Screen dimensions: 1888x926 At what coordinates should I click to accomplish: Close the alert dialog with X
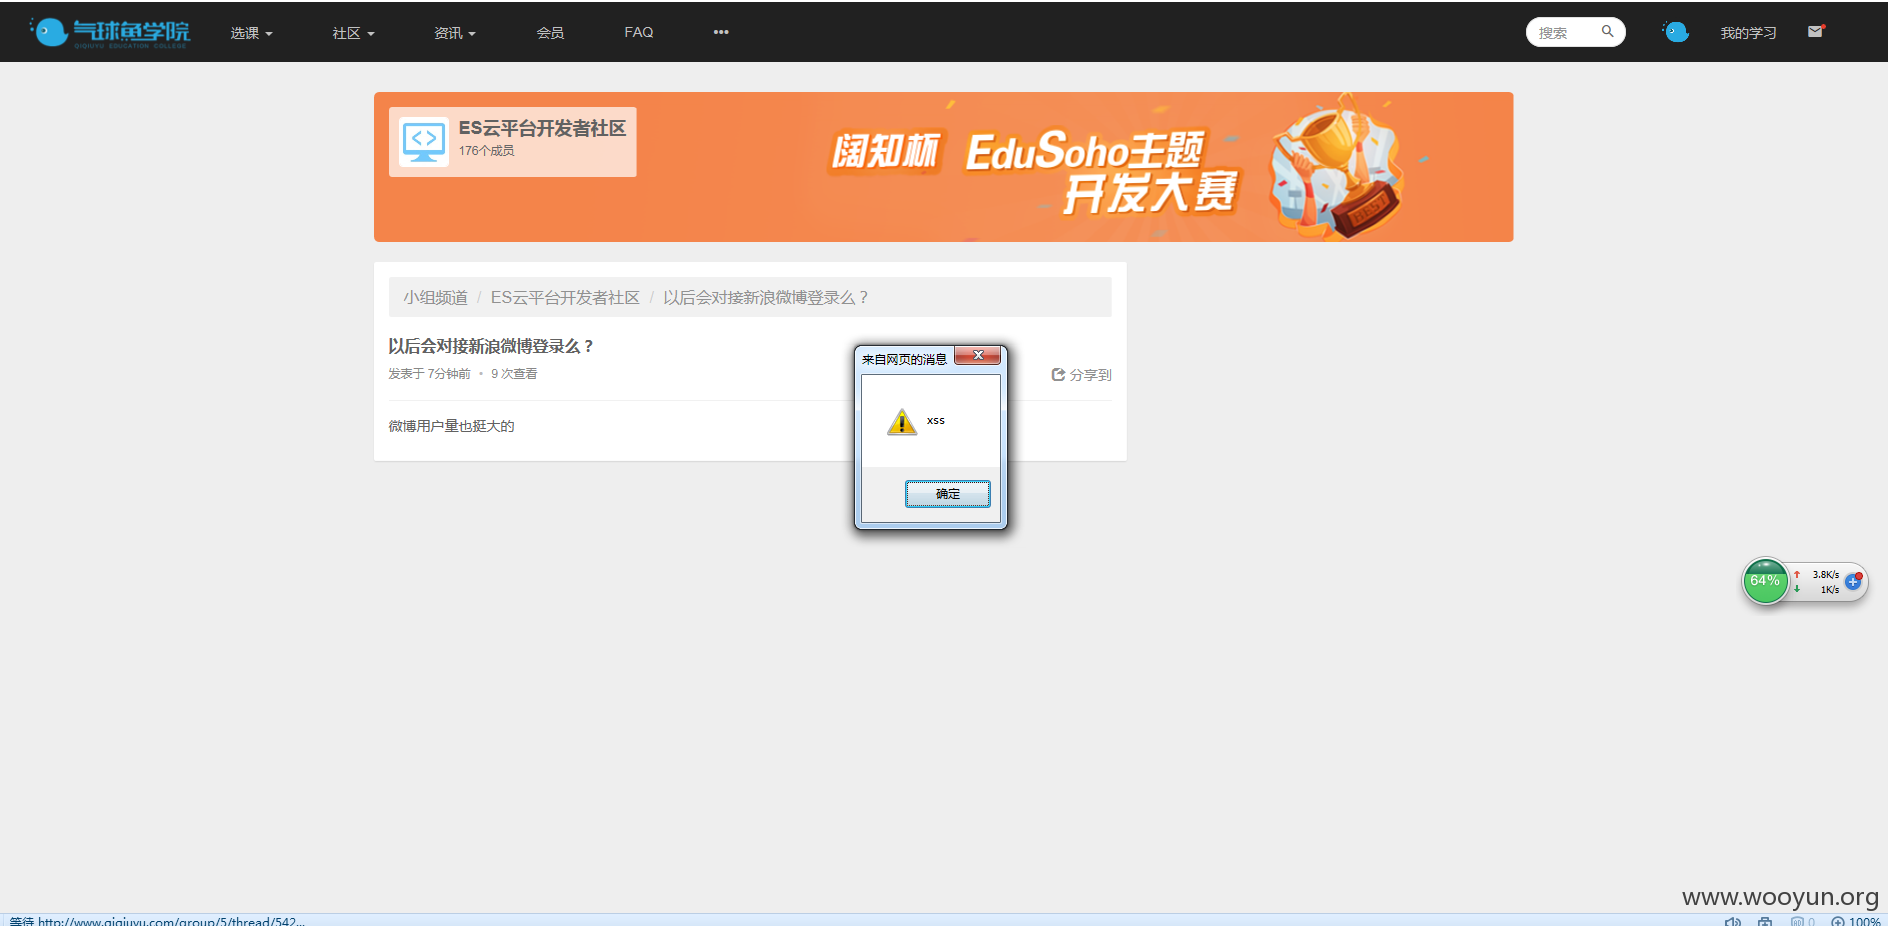978,355
